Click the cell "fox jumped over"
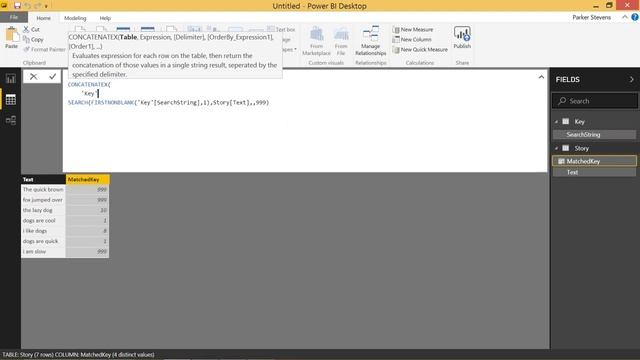This screenshot has width=640, height=360. (x=43, y=200)
